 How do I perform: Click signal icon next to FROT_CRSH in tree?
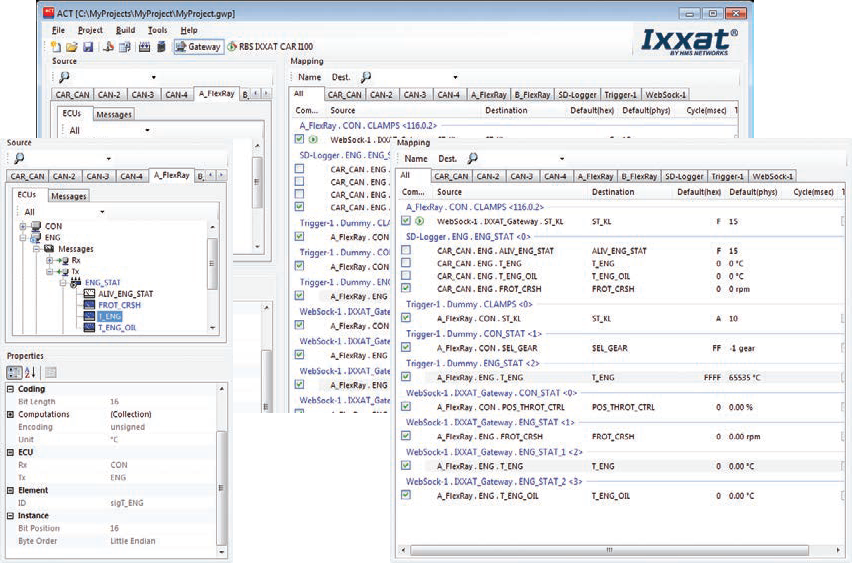(89, 305)
